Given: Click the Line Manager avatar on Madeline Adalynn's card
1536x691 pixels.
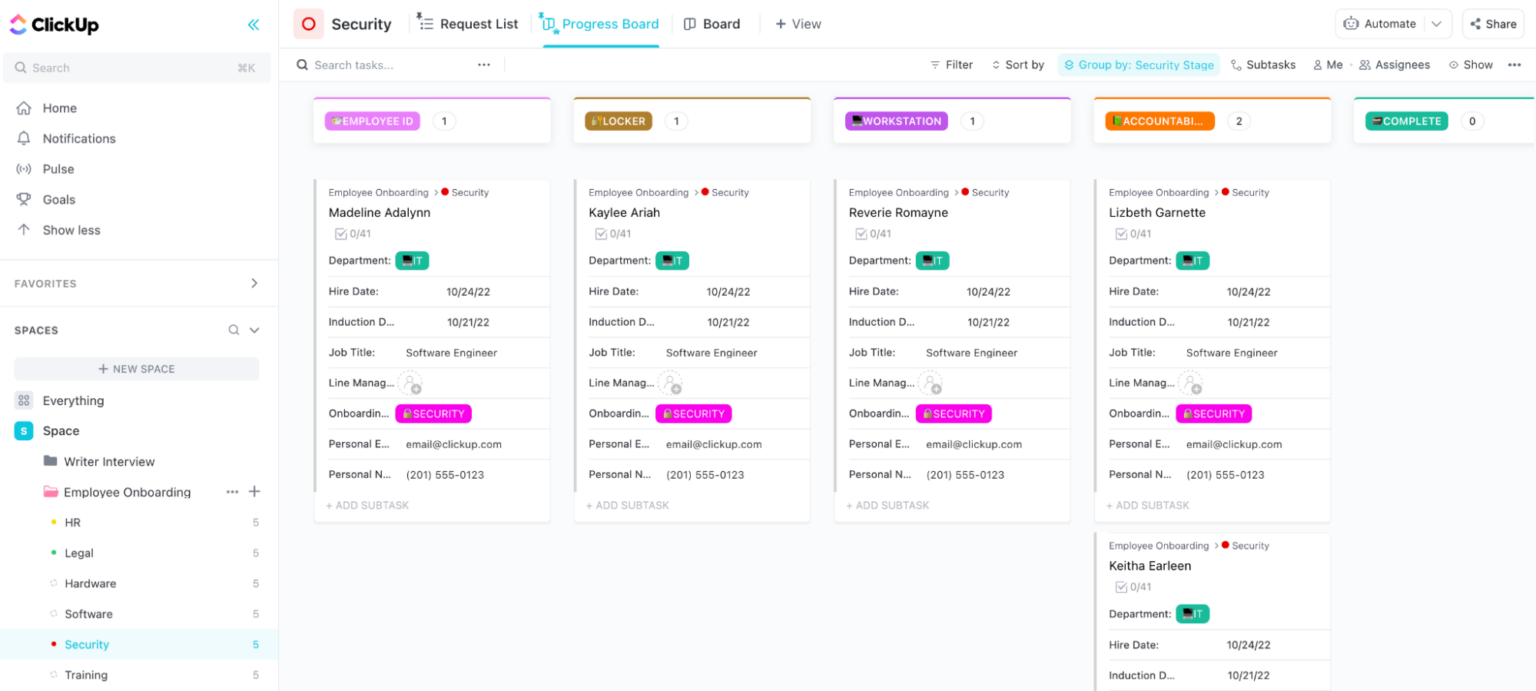Looking at the screenshot, I should pos(410,382).
